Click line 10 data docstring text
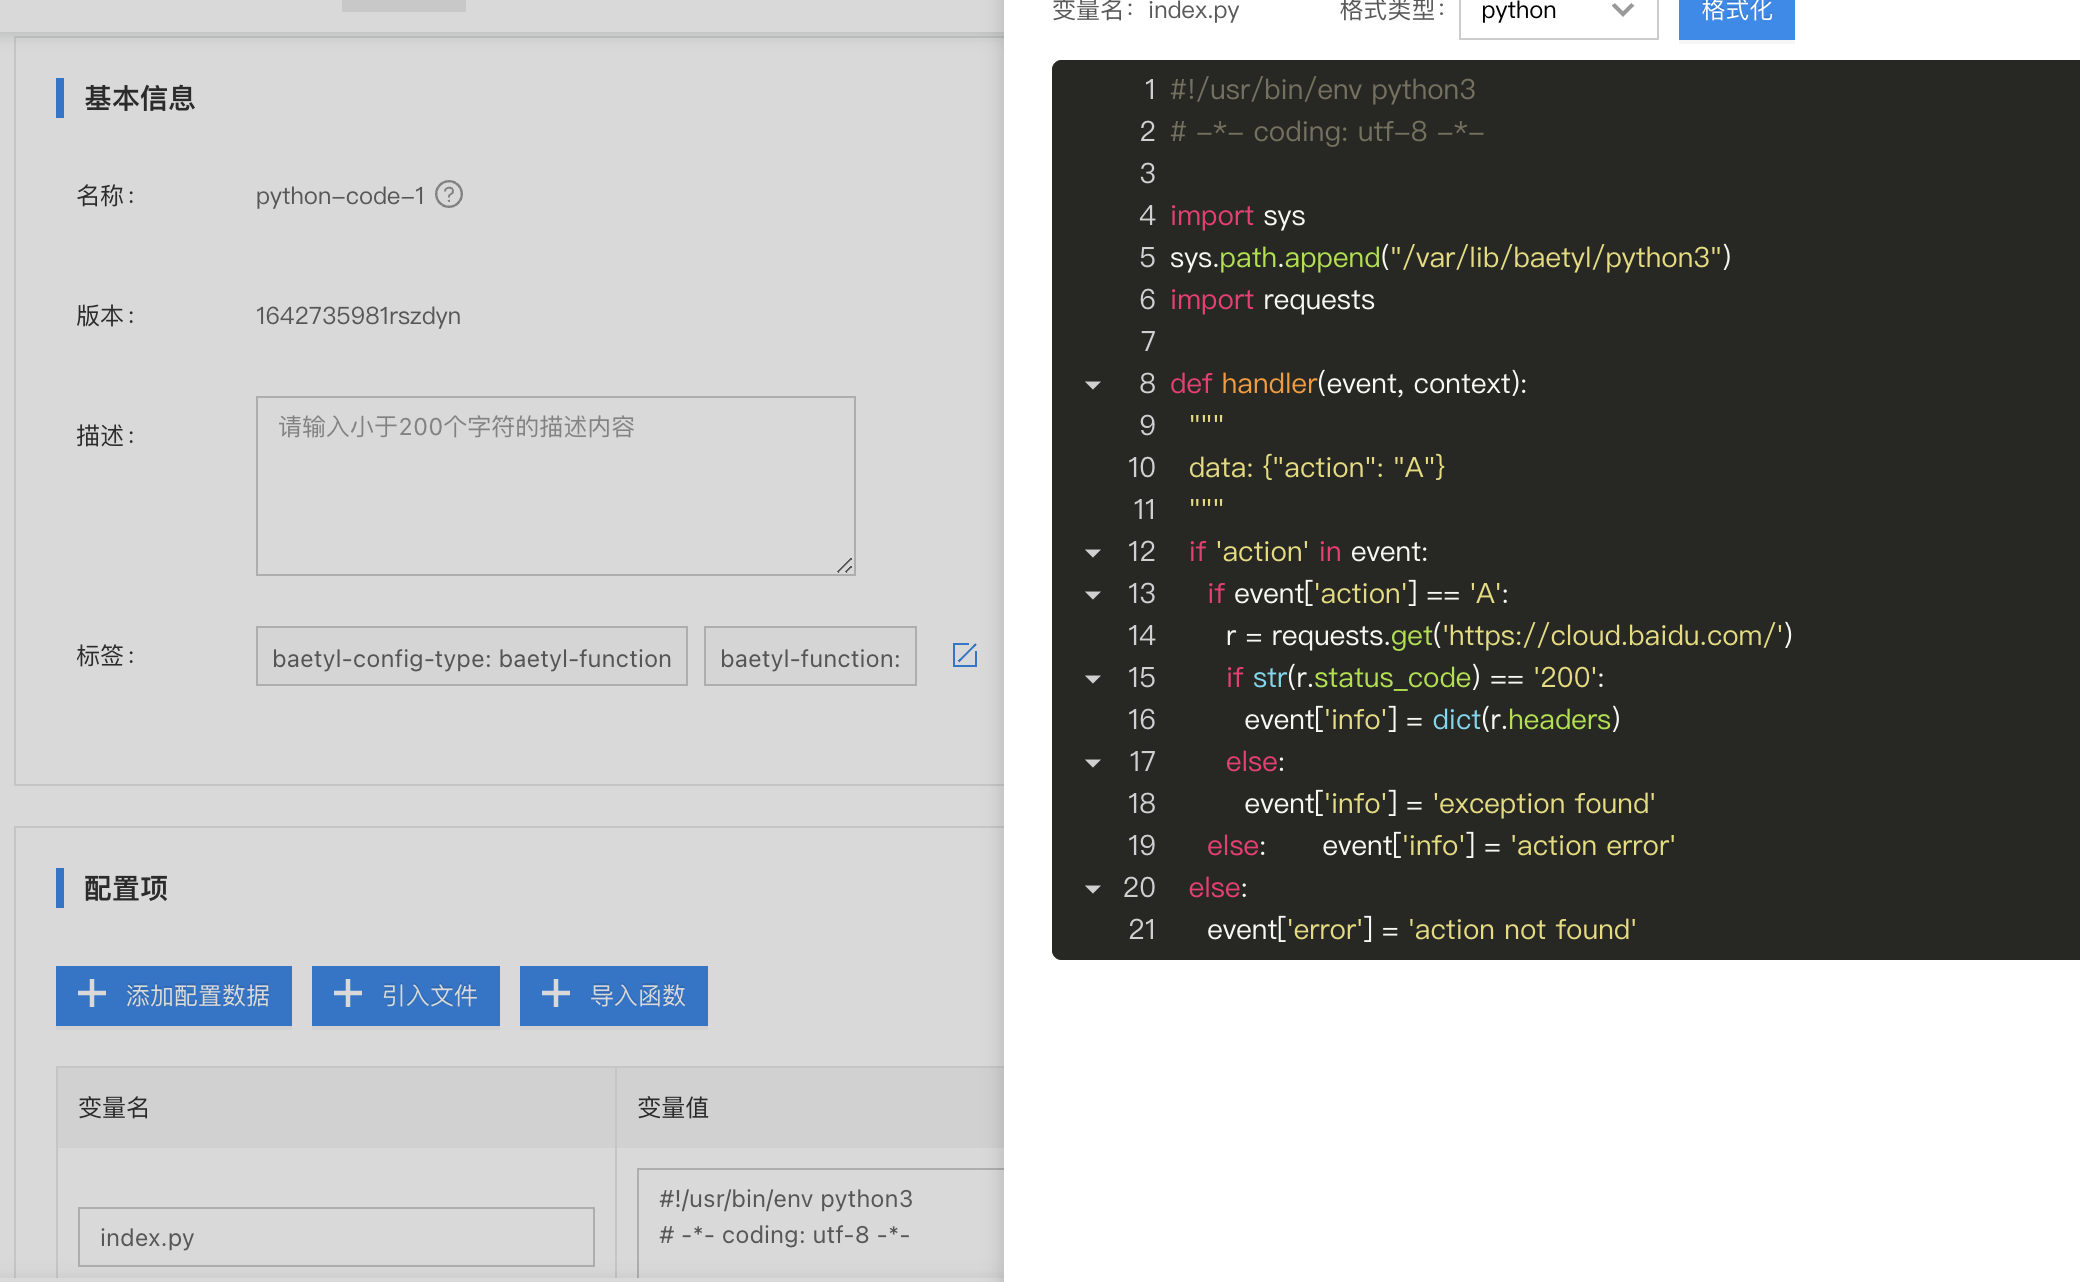 point(1316,468)
